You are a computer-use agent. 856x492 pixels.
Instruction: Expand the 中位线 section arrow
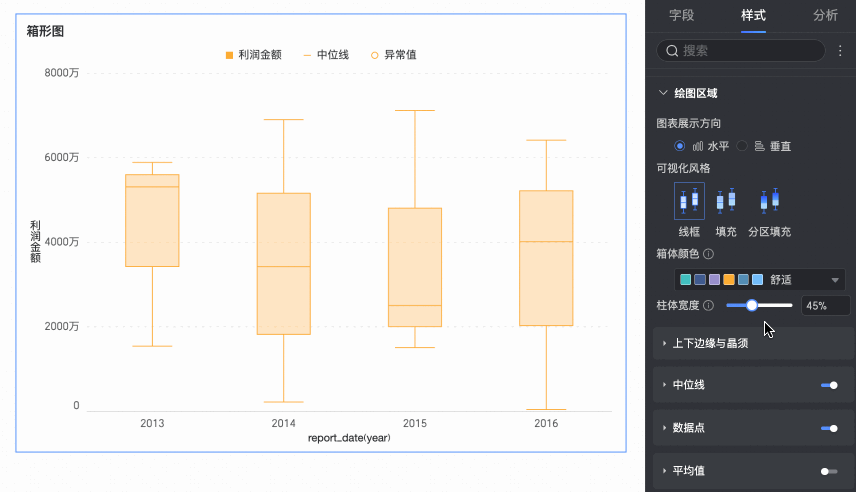(664, 385)
